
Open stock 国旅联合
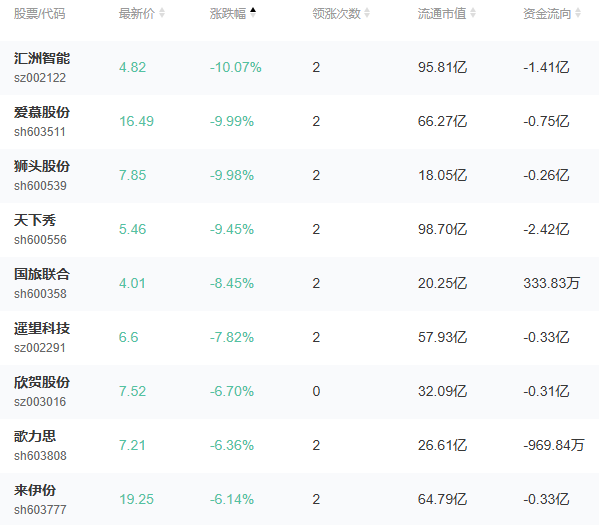click(x=42, y=274)
